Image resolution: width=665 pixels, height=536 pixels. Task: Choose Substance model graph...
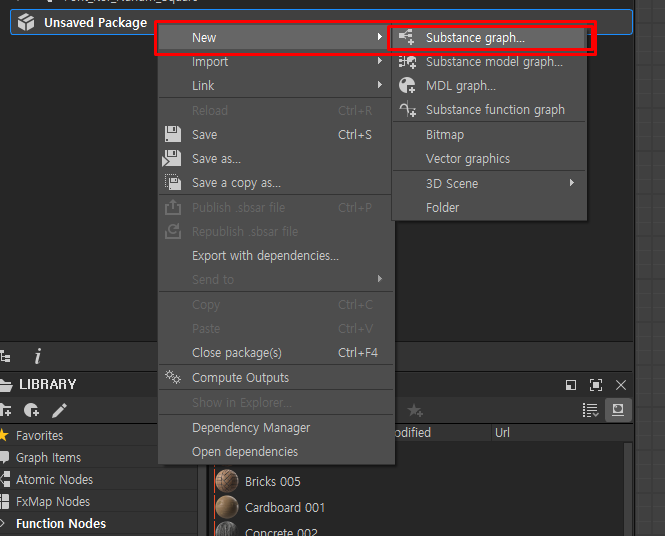[x=489, y=62]
